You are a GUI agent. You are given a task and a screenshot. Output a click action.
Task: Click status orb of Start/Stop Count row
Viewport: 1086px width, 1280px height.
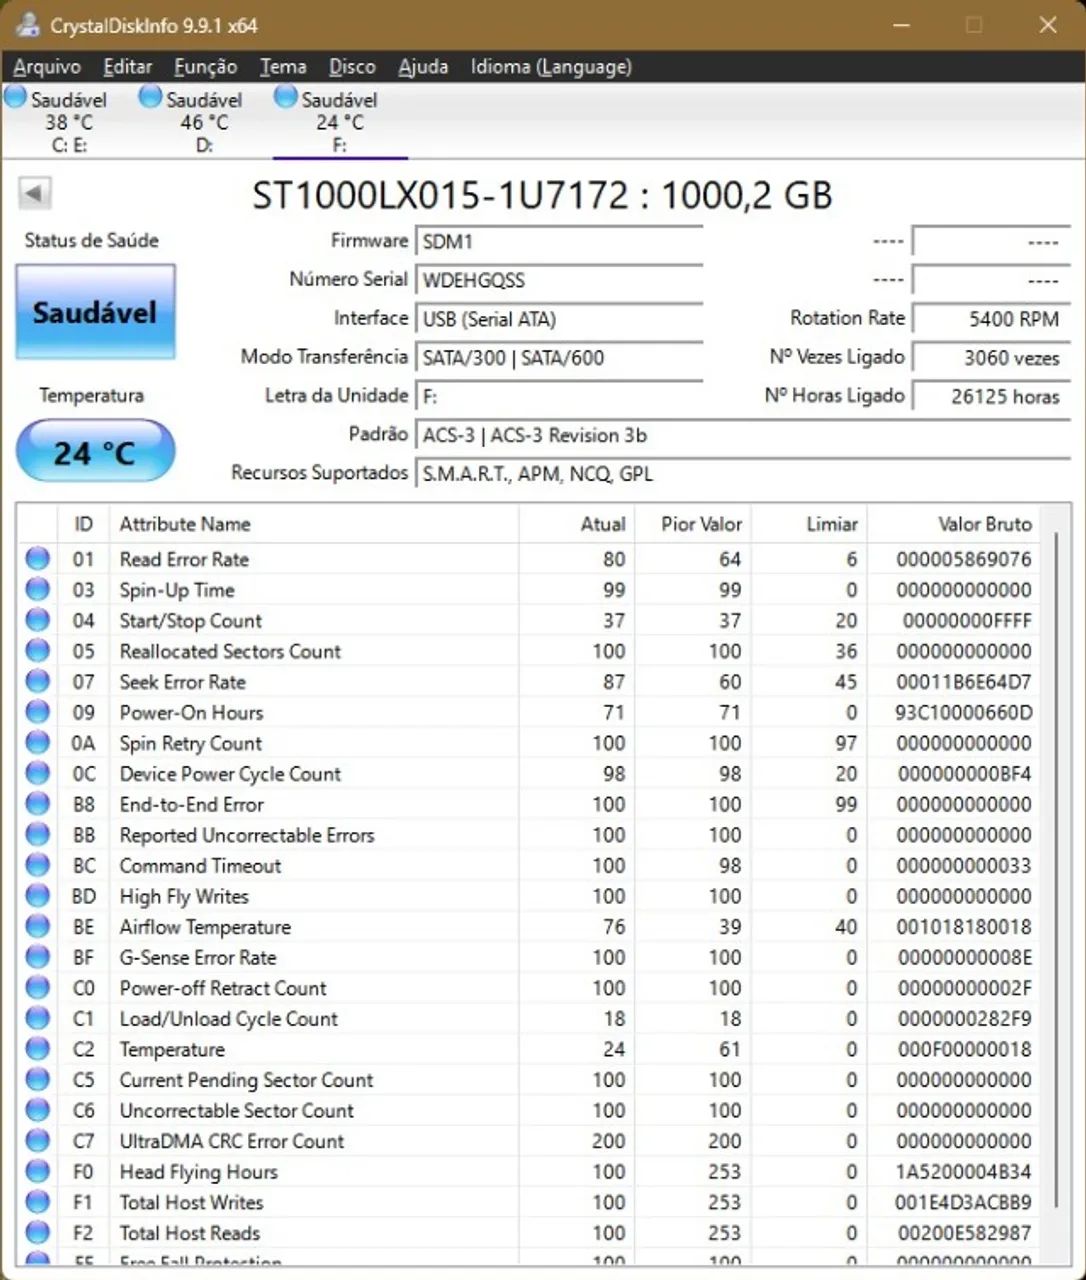click(38, 620)
